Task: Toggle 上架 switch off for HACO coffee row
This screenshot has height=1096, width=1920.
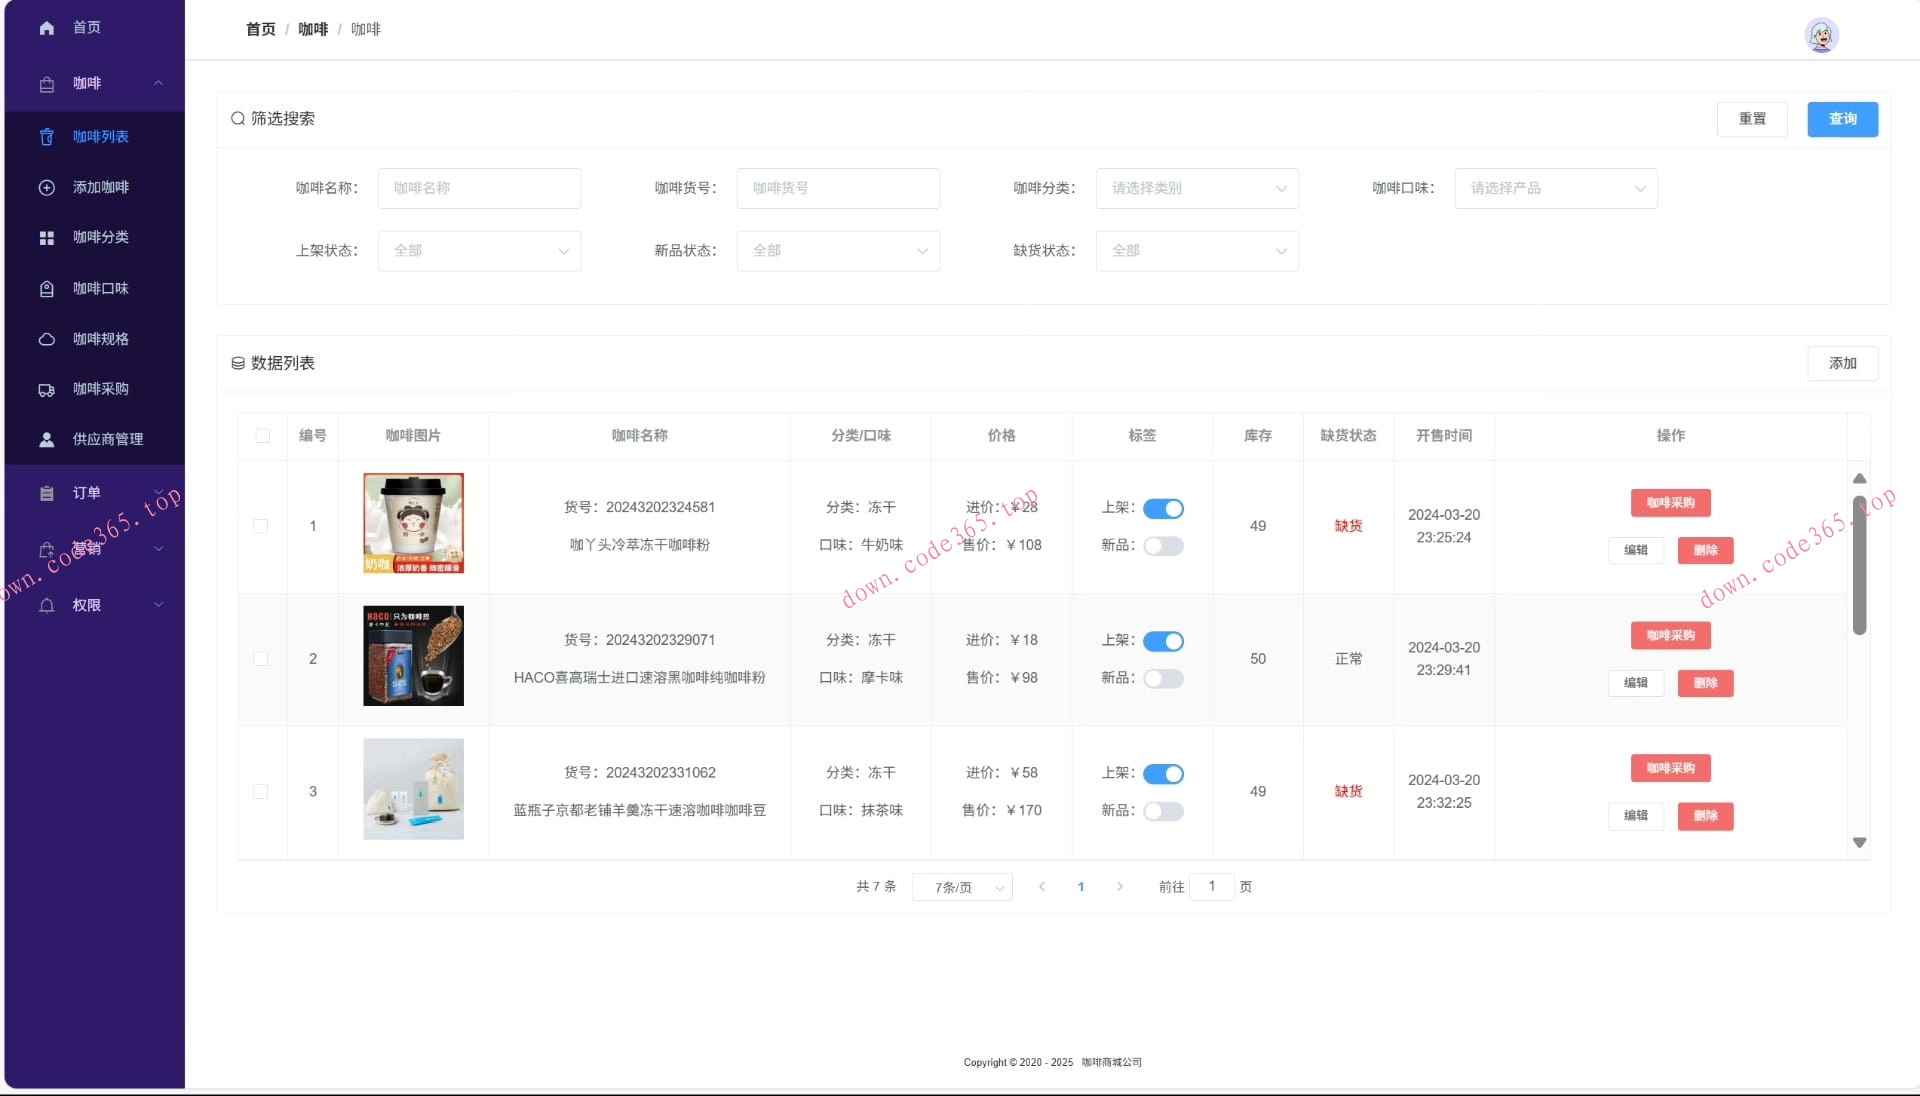Action: 1163,641
